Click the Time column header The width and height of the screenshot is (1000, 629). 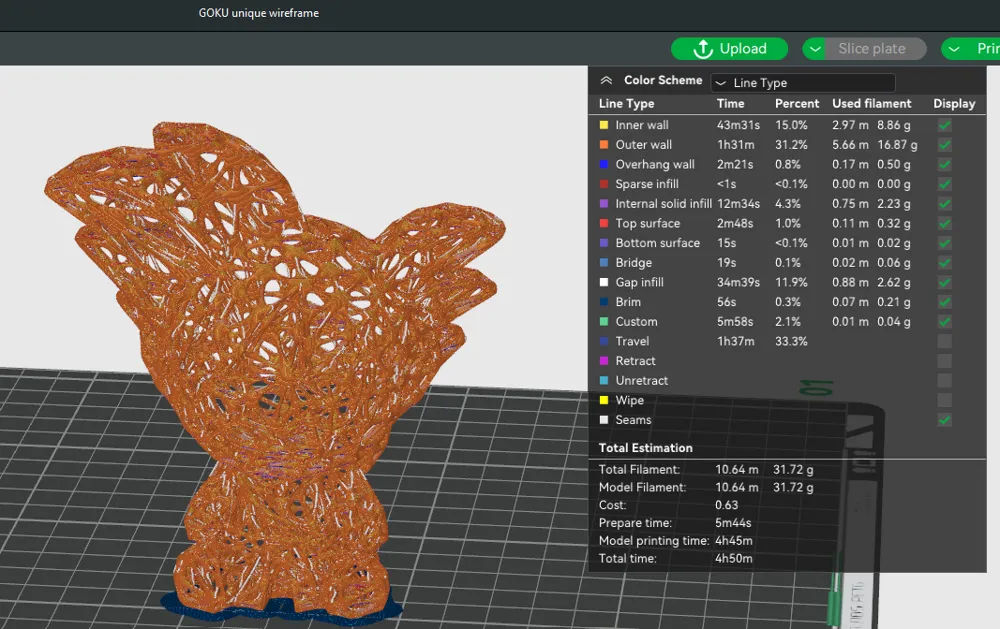[x=730, y=103]
